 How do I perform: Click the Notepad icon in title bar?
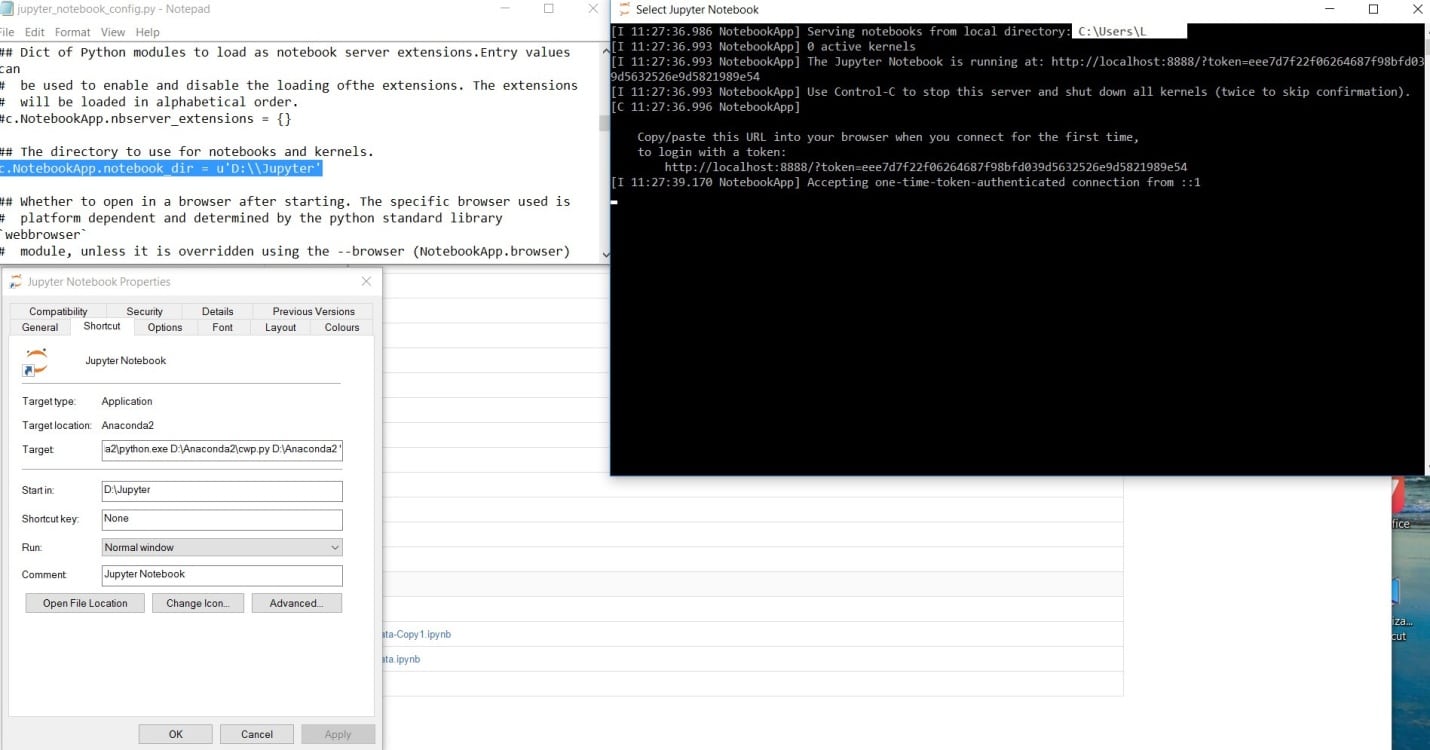pos(8,9)
